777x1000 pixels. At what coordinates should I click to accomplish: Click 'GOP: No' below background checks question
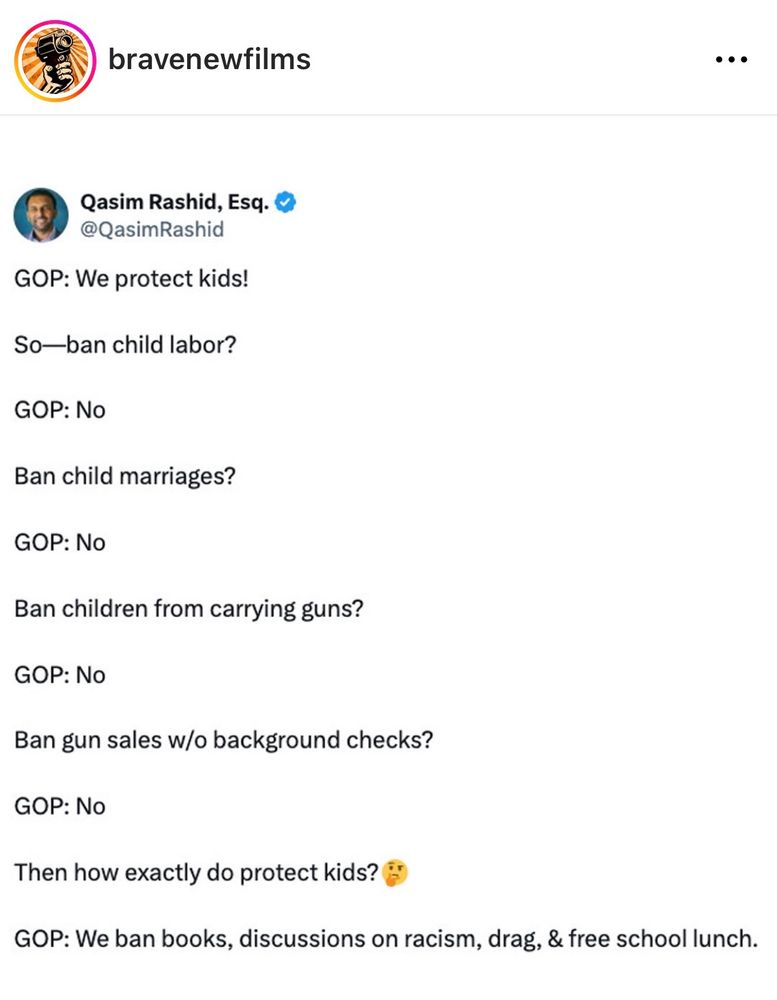60,807
